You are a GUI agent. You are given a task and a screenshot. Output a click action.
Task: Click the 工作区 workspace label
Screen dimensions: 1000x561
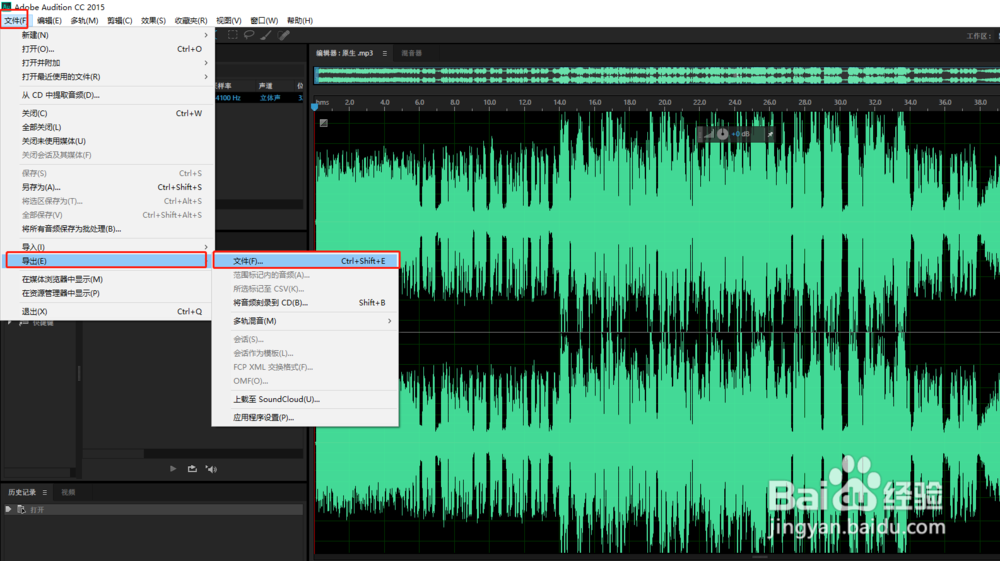979,36
